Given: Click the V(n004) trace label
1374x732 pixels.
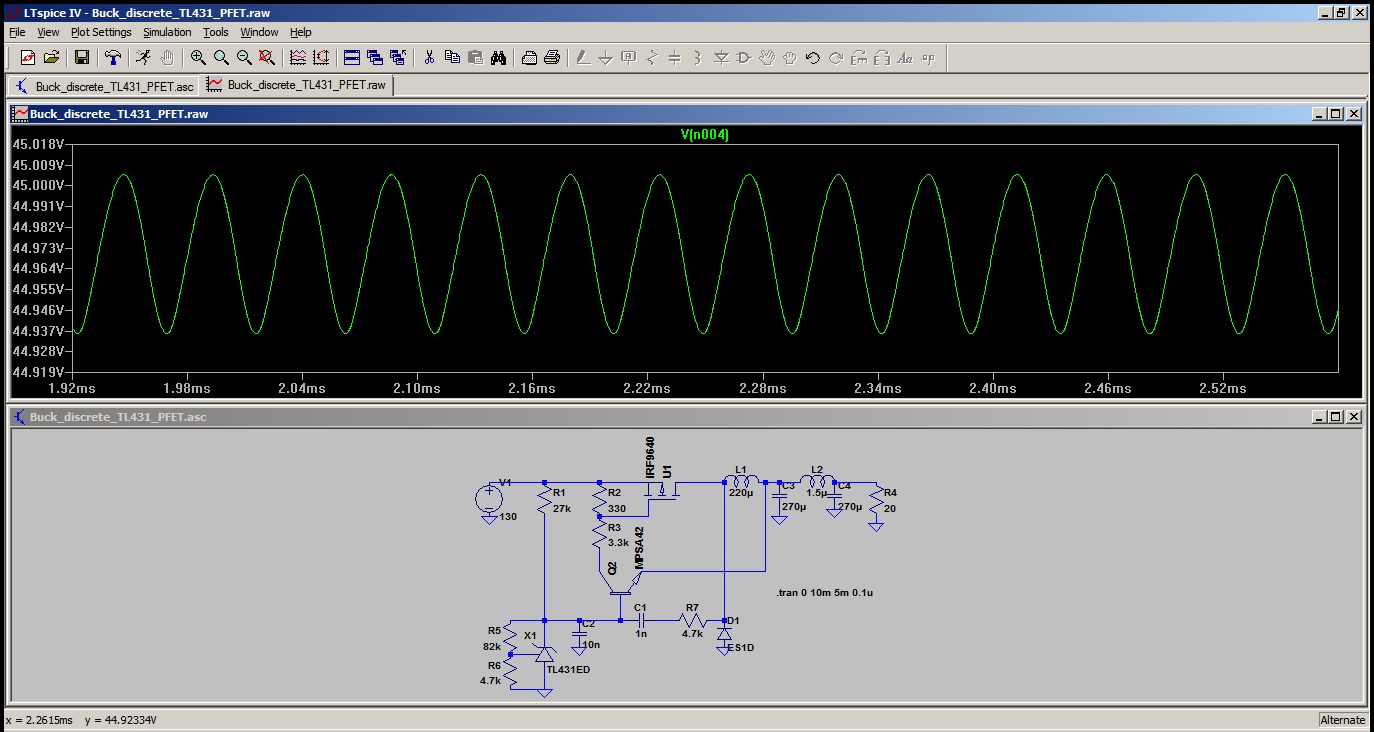Looking at the screenshot, I should pos(704,135).
